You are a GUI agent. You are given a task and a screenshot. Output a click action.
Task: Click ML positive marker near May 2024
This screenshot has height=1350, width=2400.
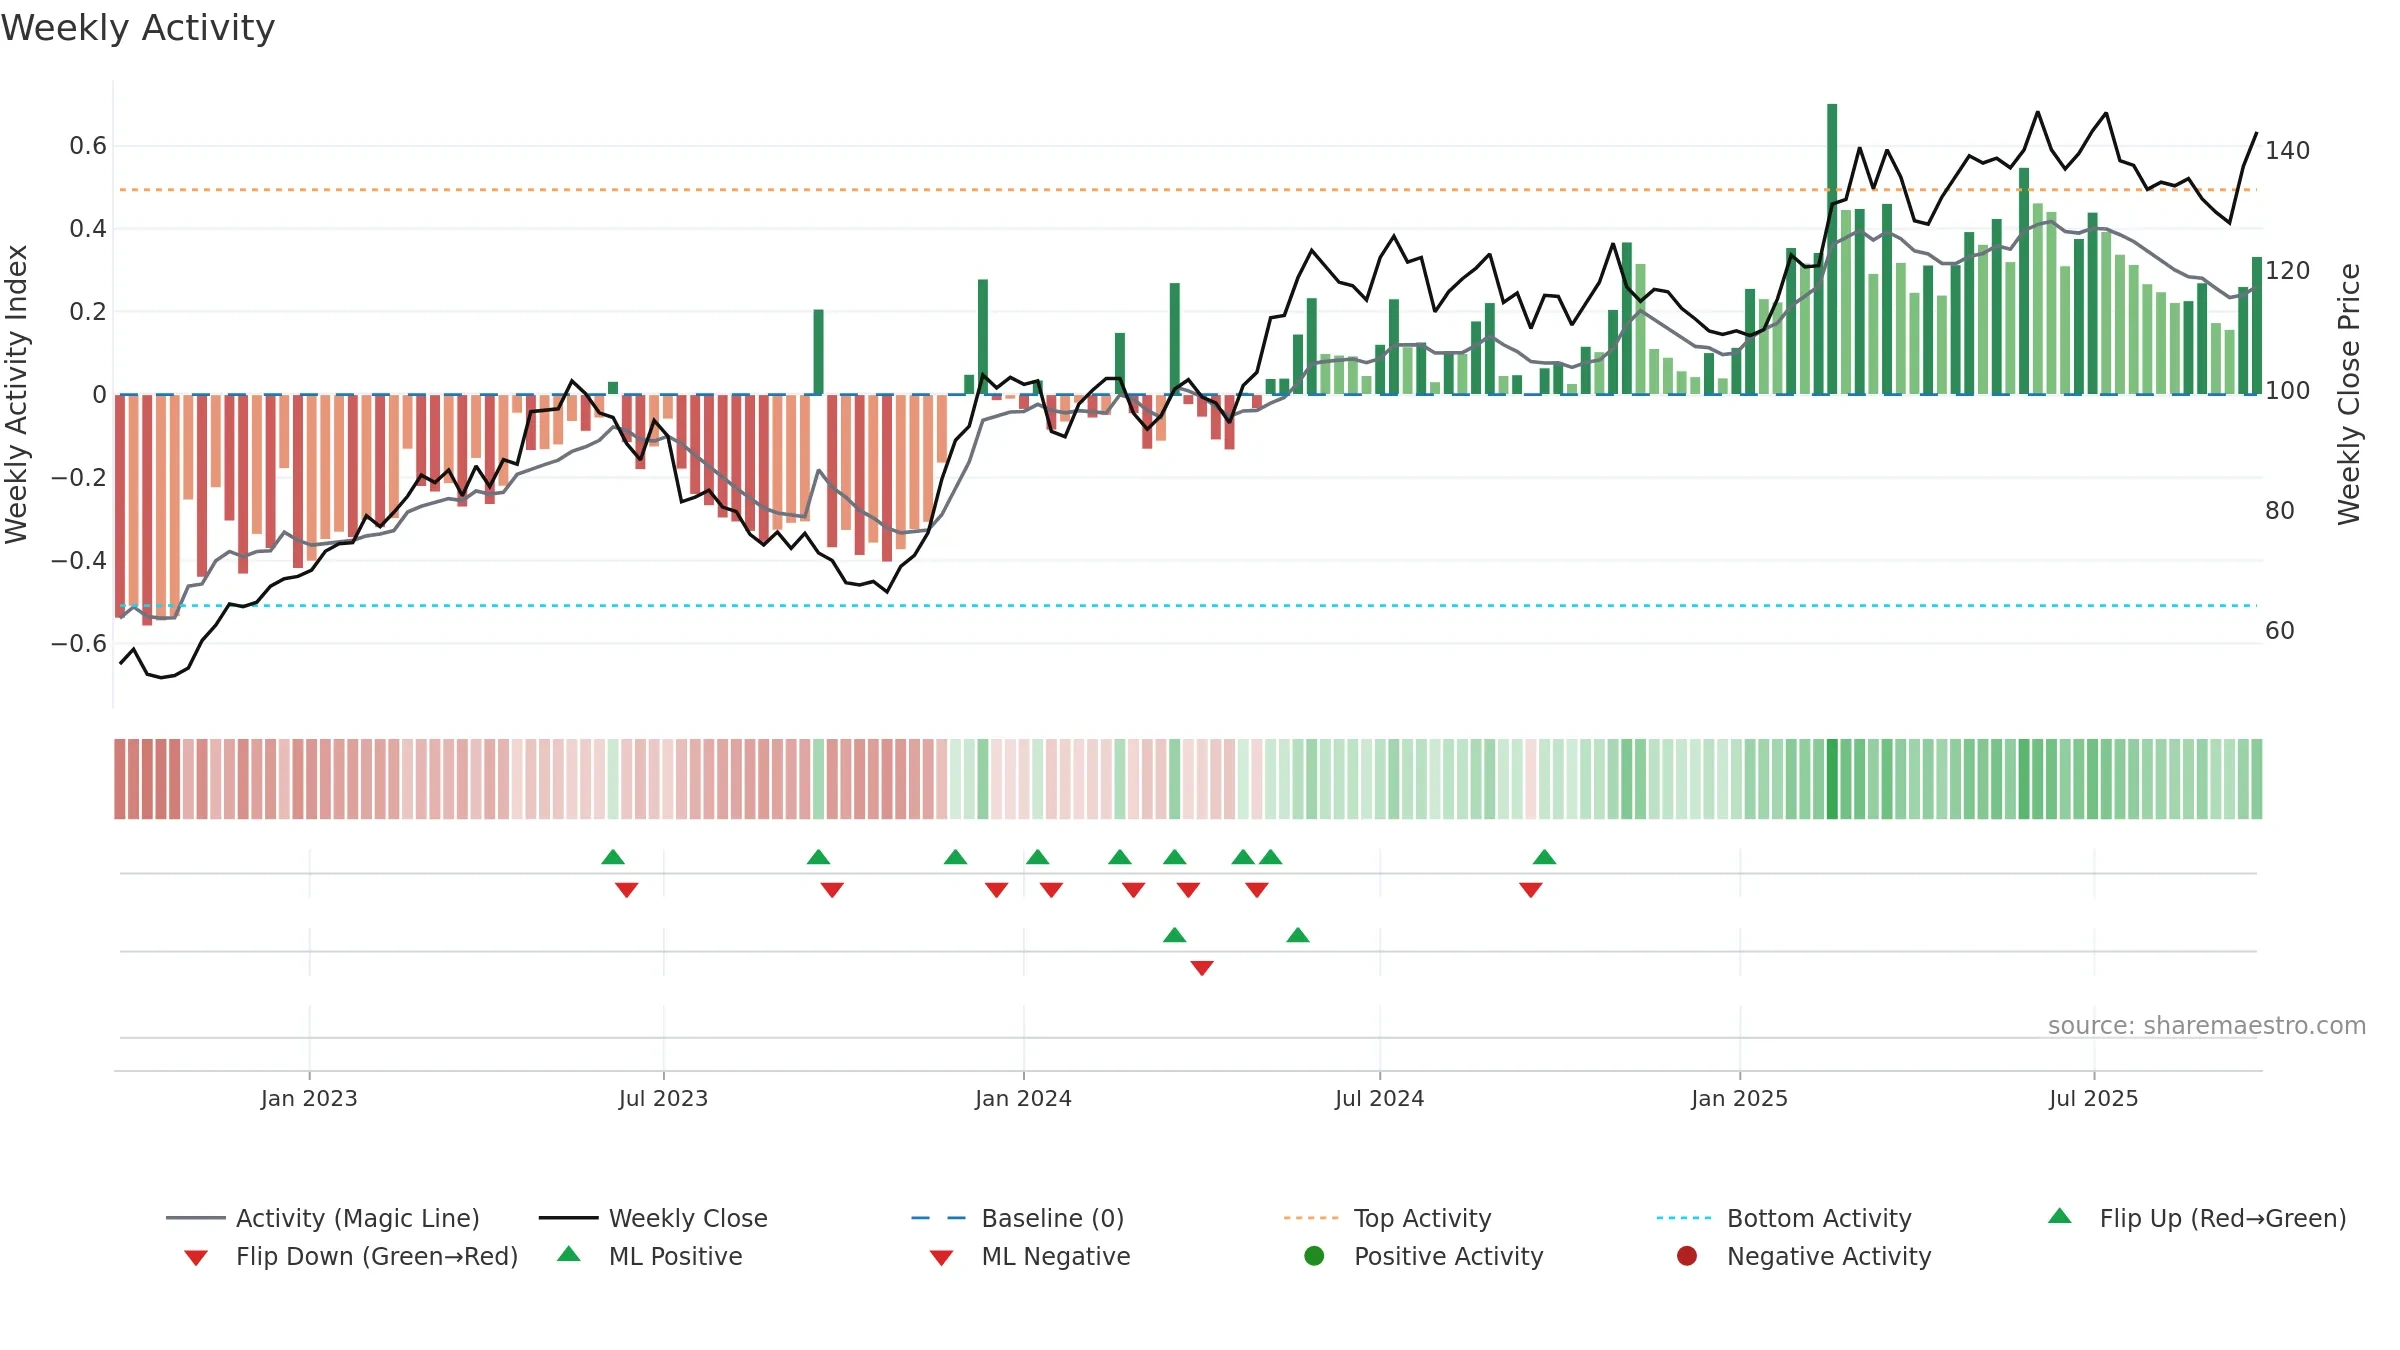[x=1298, y=935]
